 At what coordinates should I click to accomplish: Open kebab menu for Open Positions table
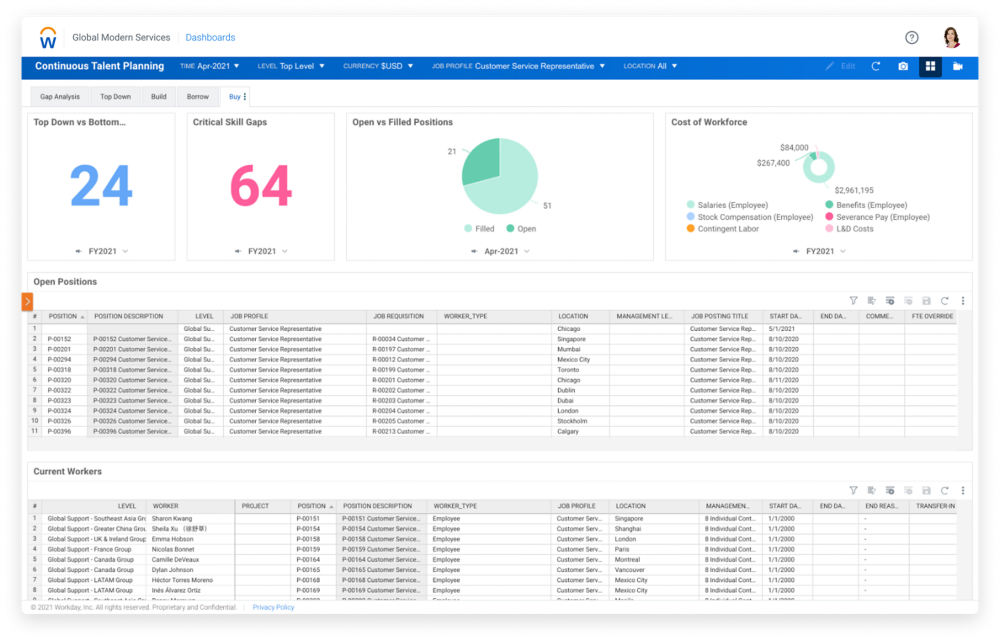click(x=963, y=300)
